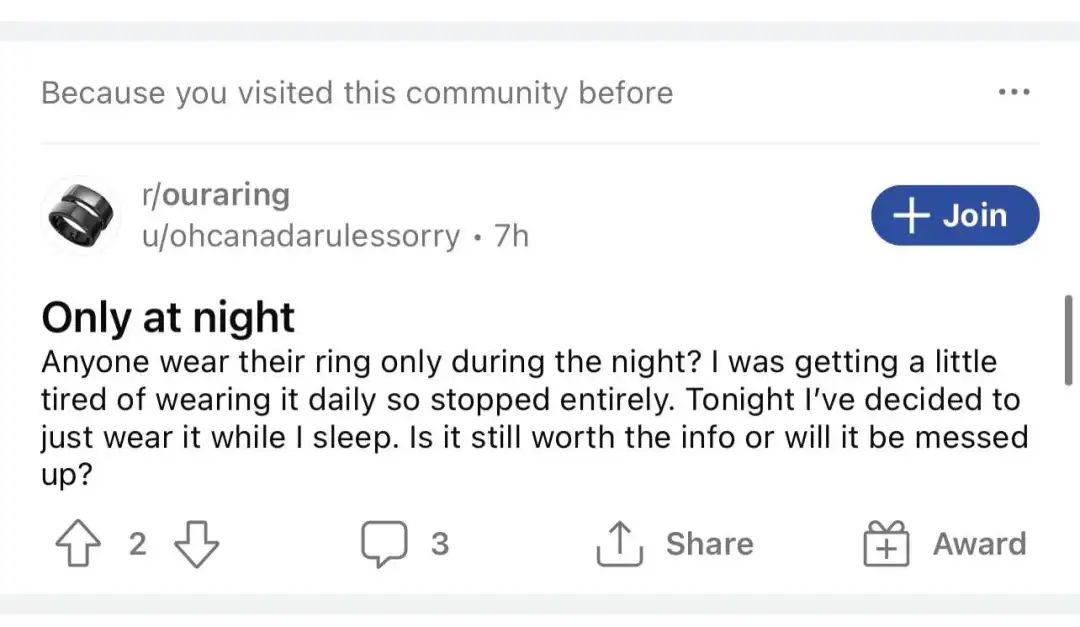This screenshot has width=1080, height=627.
Task: Open the three-dot post options menu
Action: (1013, 93)
